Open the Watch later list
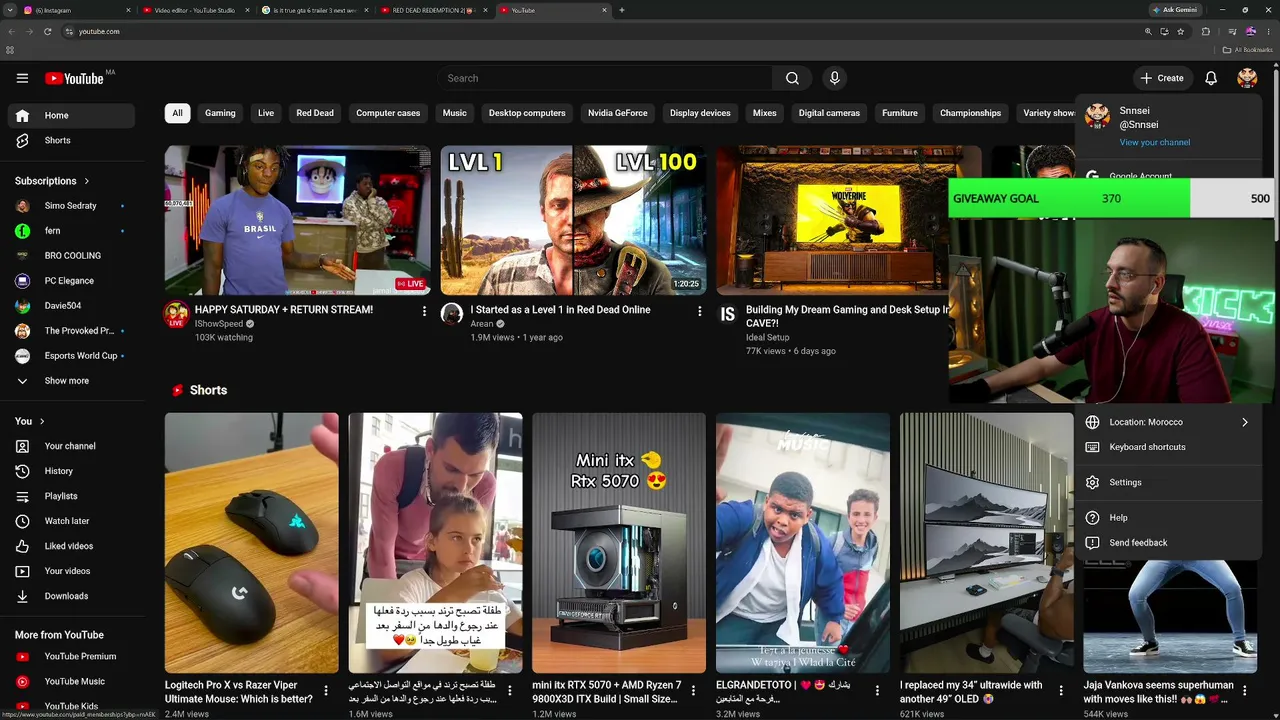Screen dimensions: 1280x720 [x=70, y=521]
